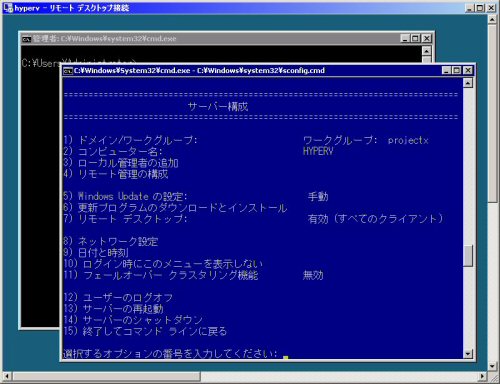Click option 10 'ログイン時にこのメニューを表示しない'

(x=163, y=264)
